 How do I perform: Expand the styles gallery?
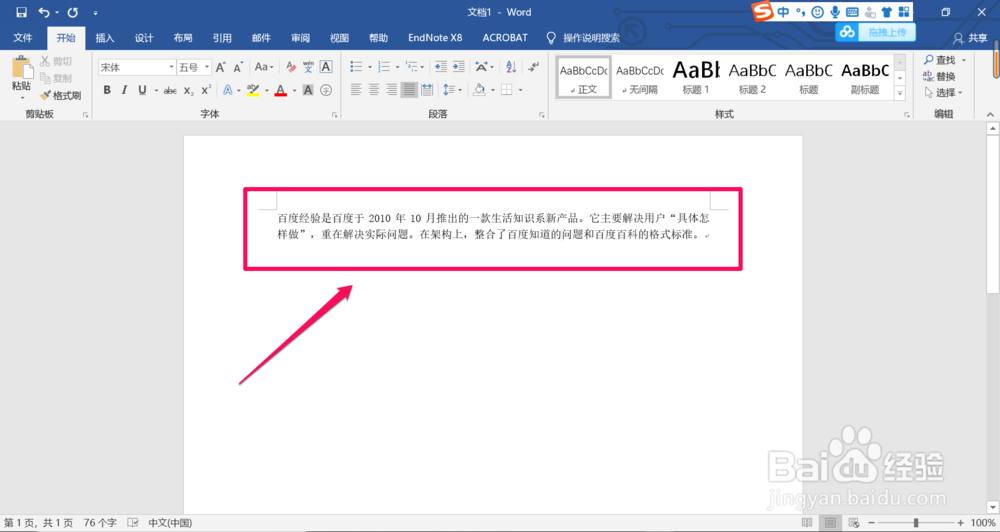900,93
